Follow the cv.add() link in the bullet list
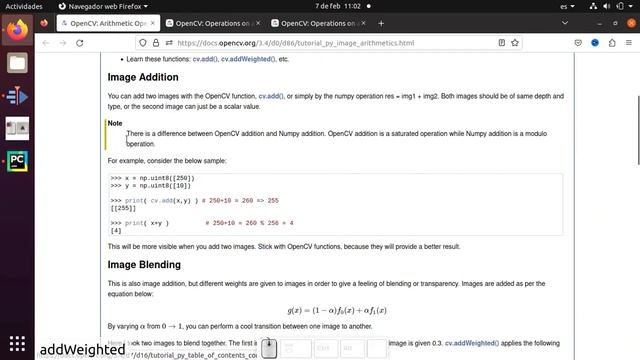Screen dimensions: 640x360 (x=205, y=59)
